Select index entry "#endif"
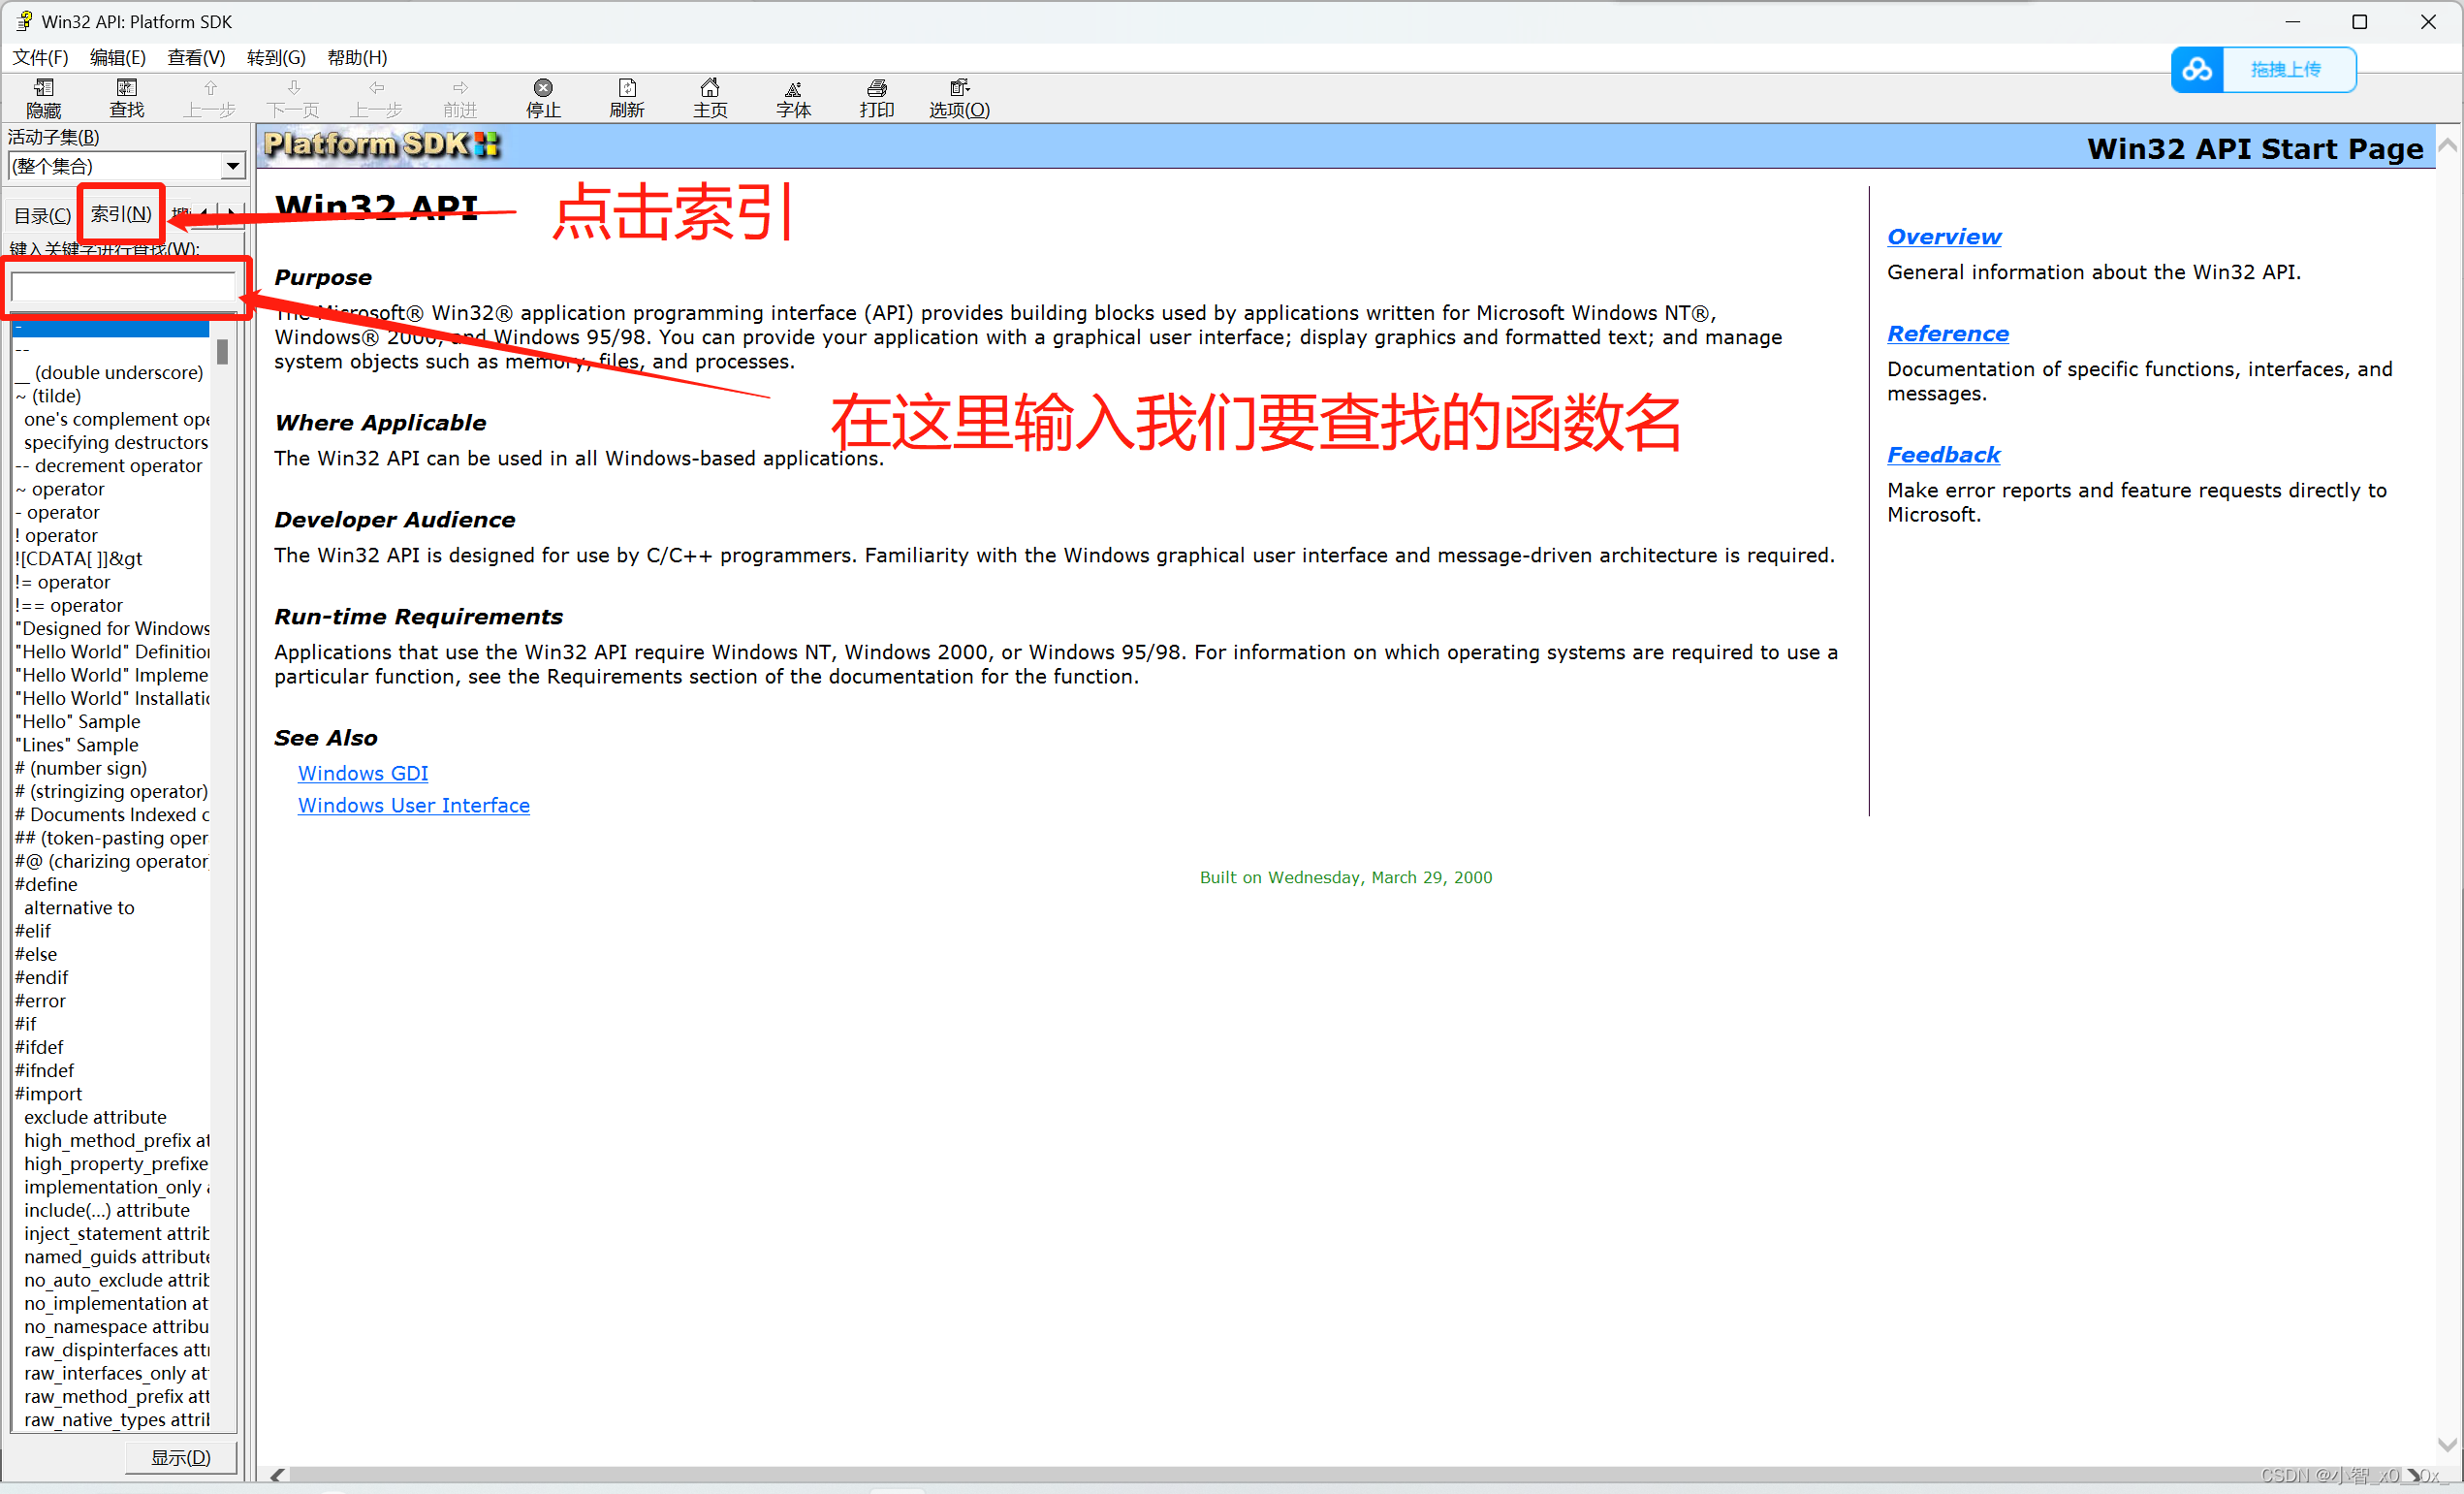This screenshot has height=1494, width=2464. pos(42,977)
